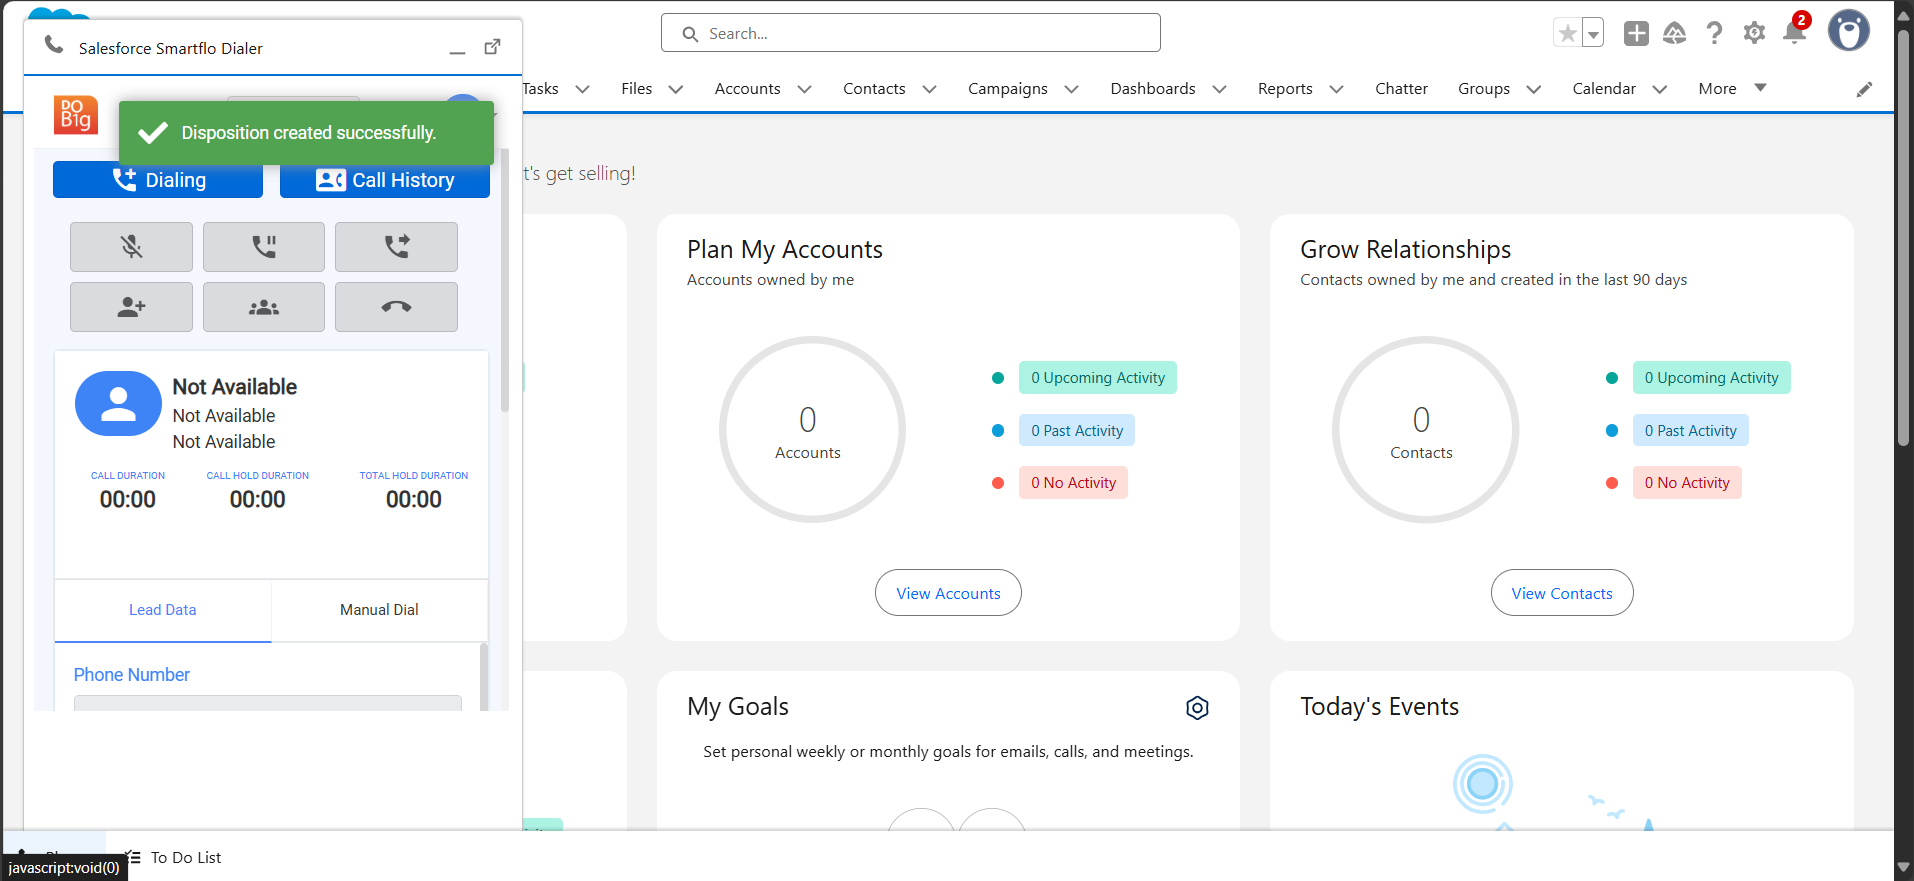The width and height of the screenshot is (1914, 881).
Task: Click the call transfer button
Action: pos(396,247)
